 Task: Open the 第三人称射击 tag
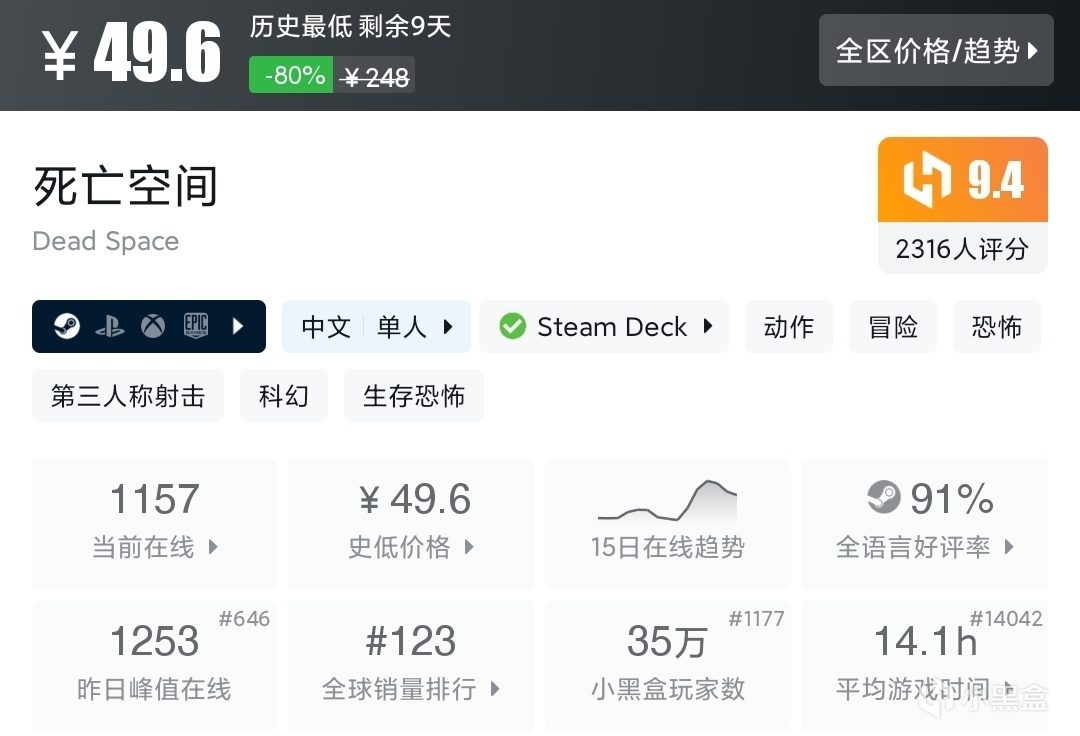pyautogui.click(x=128, y=396)
